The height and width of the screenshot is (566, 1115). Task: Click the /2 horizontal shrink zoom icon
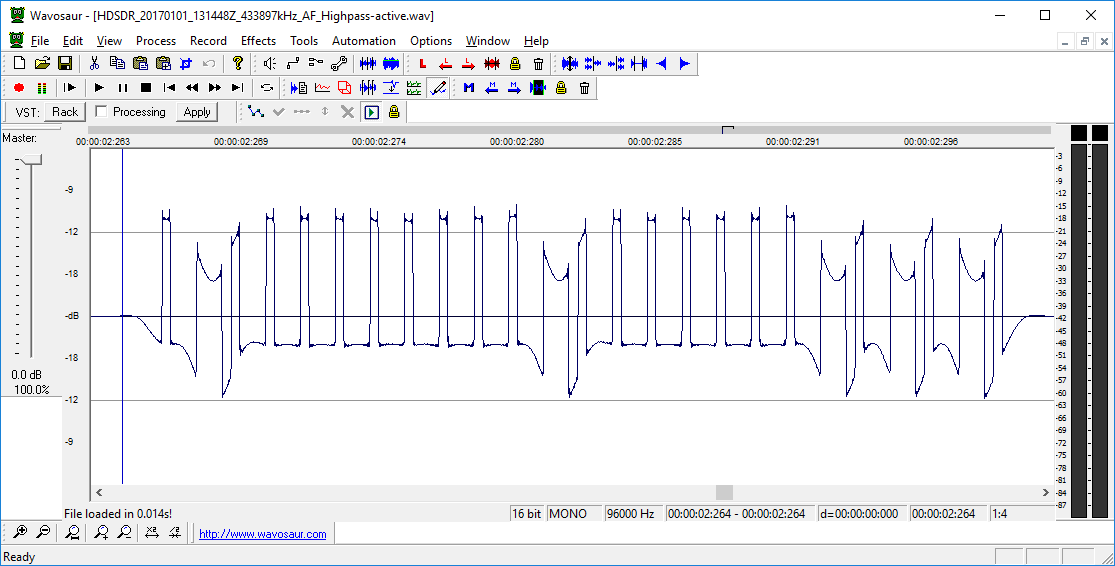click(174, 532)
